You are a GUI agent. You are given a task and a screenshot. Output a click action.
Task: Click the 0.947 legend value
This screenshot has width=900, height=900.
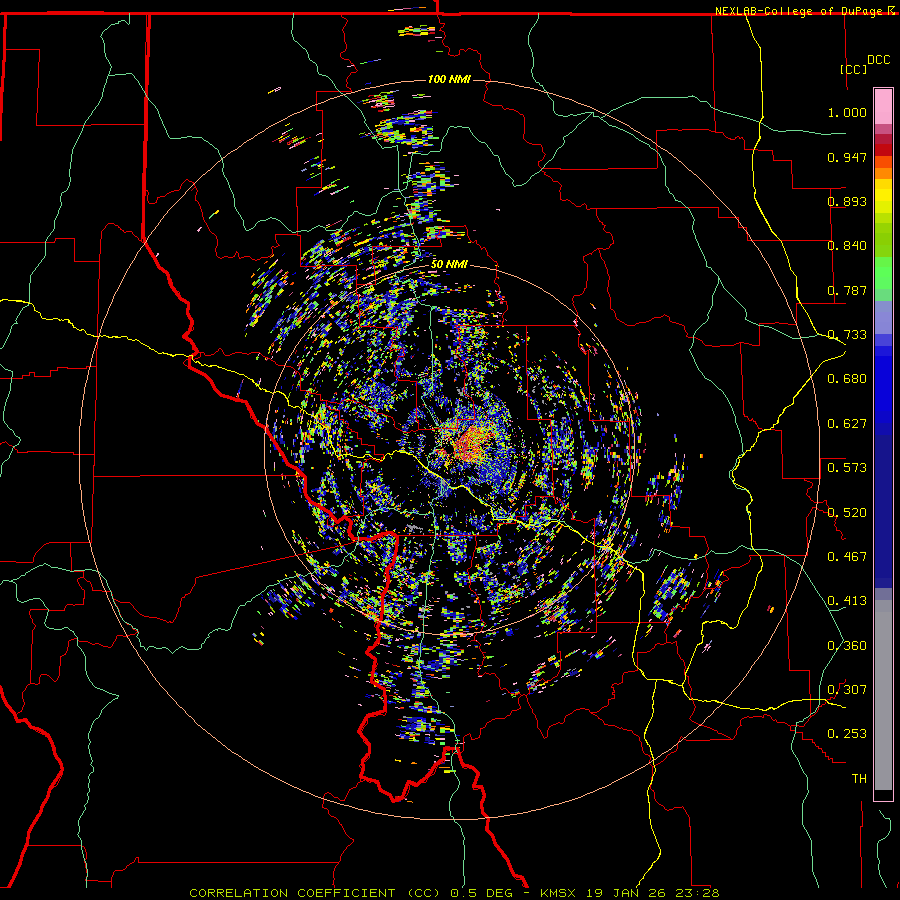(847, 157)
